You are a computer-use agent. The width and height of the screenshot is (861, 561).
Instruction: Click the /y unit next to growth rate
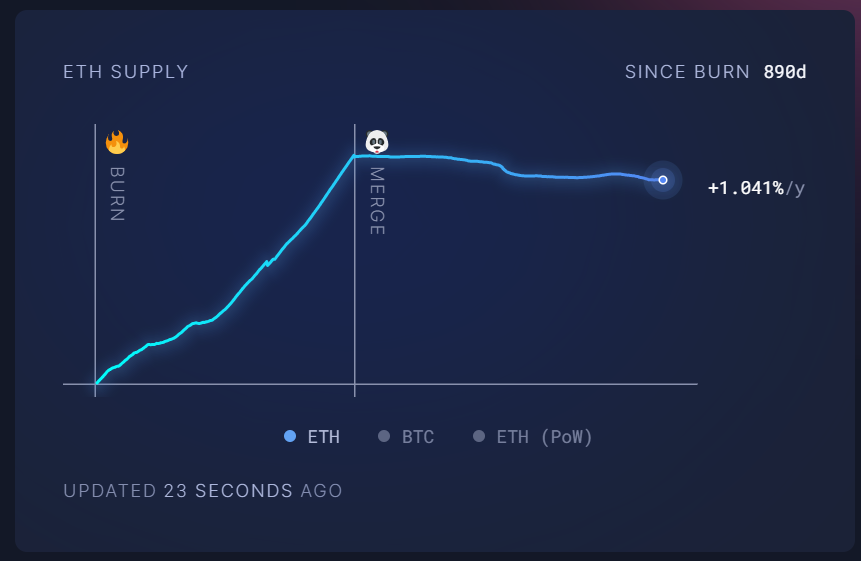click(795, 188)
